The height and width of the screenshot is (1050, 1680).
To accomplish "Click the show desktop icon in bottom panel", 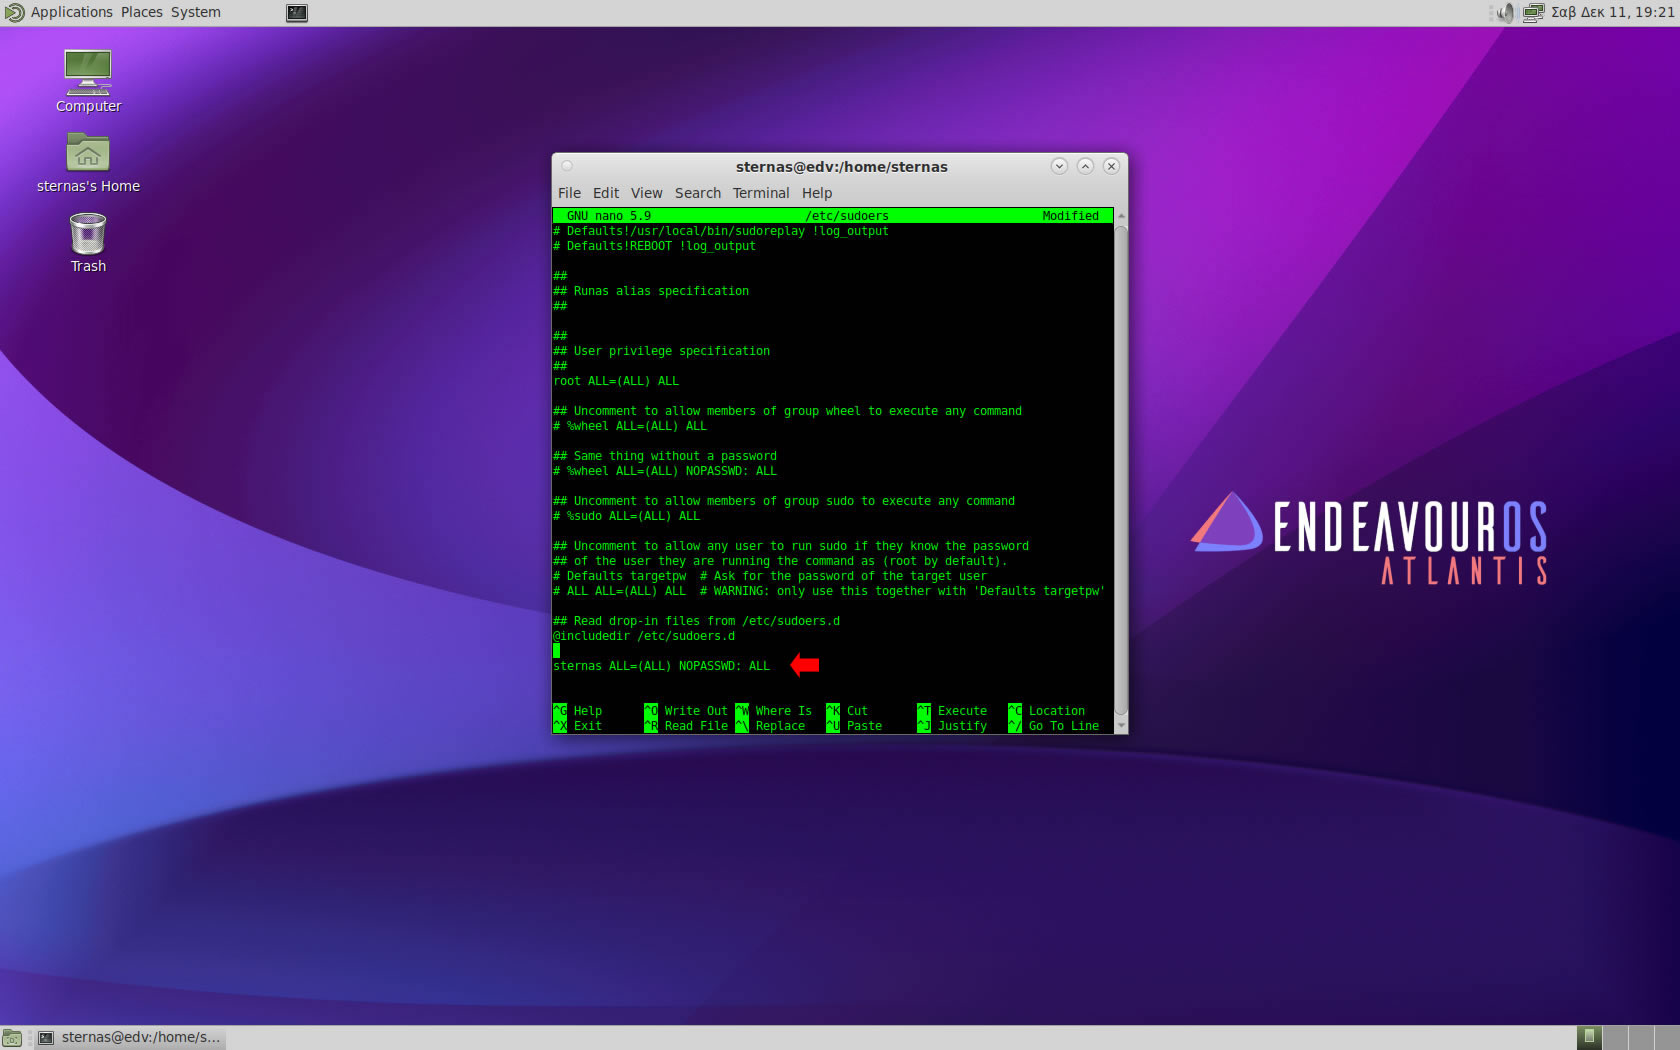I will 12,1038.
